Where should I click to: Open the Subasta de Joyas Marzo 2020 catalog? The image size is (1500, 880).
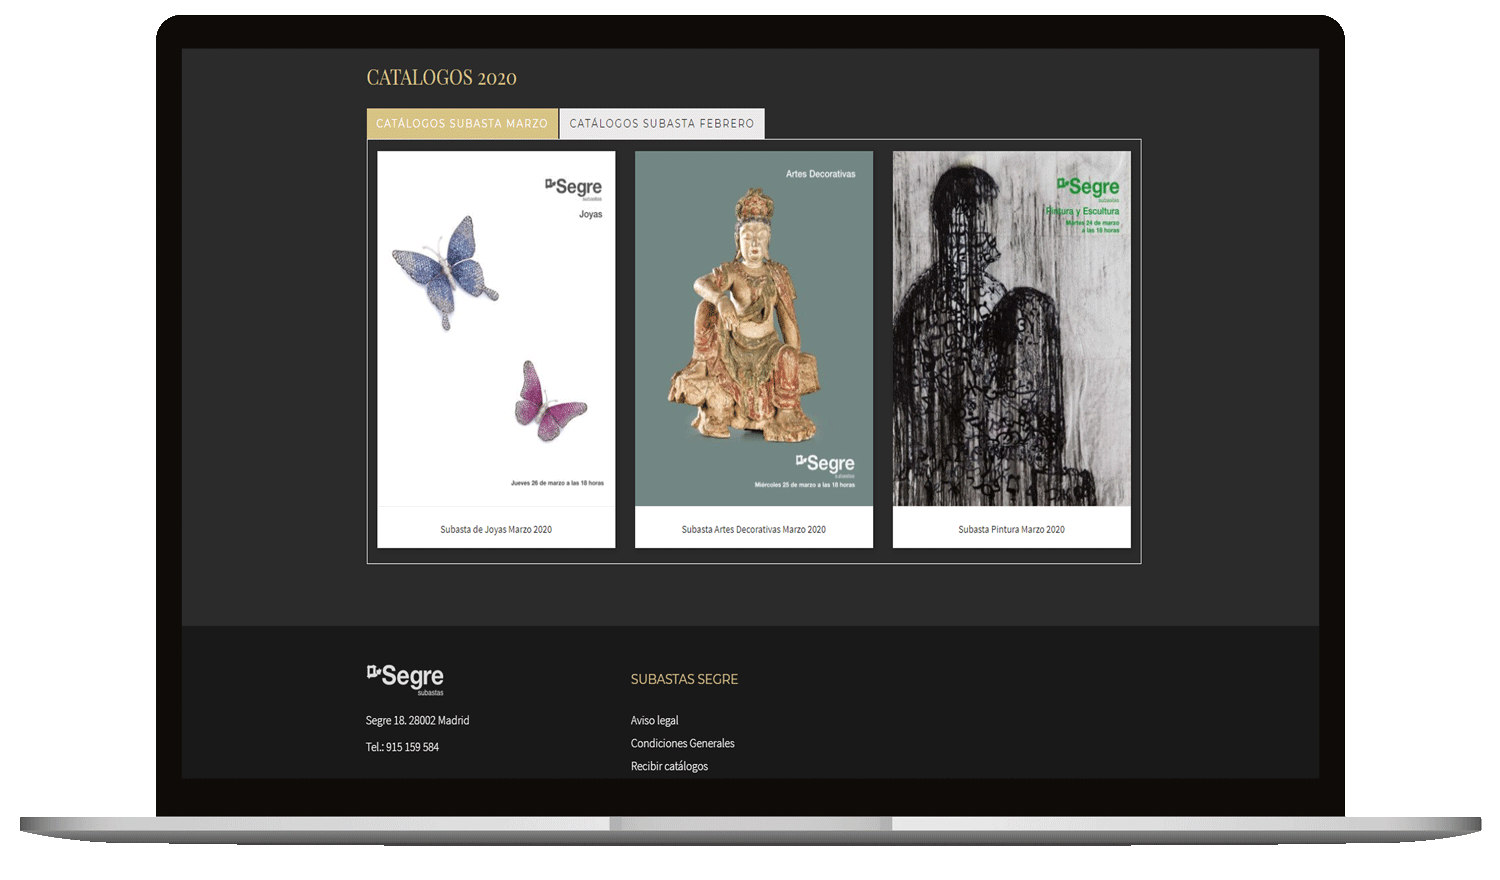click(x=495, y=529)
